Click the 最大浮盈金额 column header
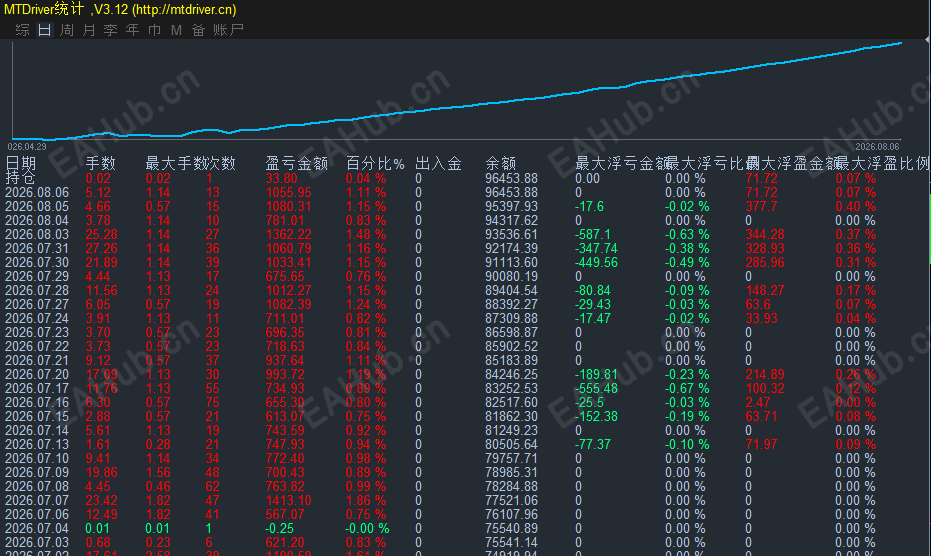The width and height of the screenshot is (931, 557). click(x=792, y=163)
